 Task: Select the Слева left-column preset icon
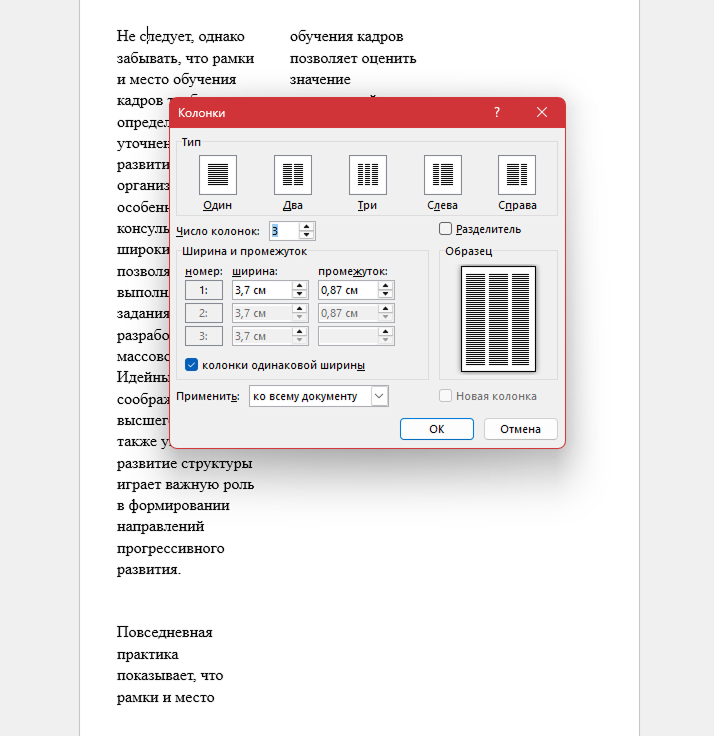[x=443, y=175]
